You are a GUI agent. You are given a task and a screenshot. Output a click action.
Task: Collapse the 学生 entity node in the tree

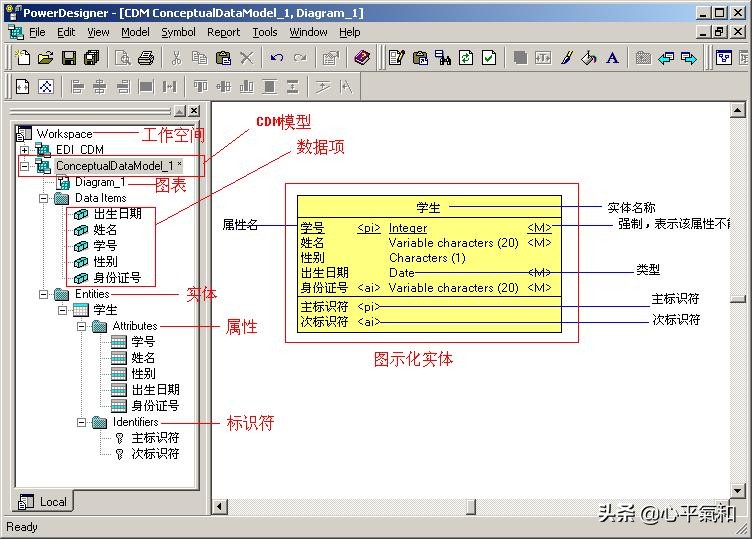pyautogui.click(x=62, y=310)
